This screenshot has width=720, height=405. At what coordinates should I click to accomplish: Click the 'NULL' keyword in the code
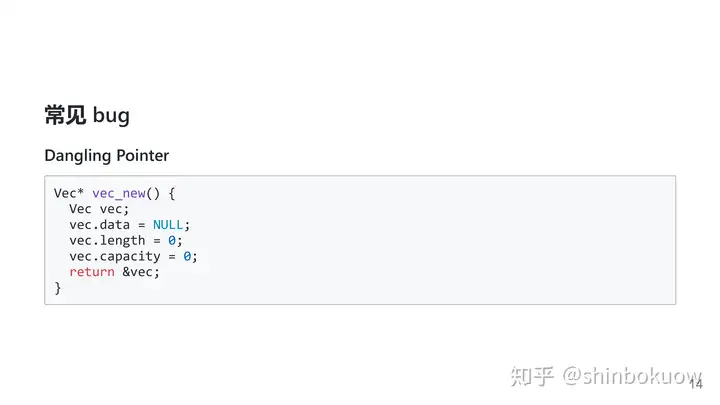coord(168,225)
